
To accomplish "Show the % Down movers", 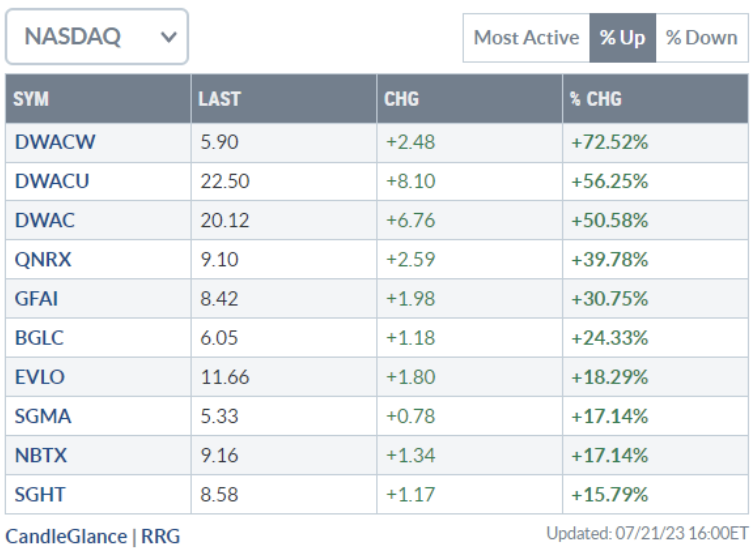I will (701, 38).
